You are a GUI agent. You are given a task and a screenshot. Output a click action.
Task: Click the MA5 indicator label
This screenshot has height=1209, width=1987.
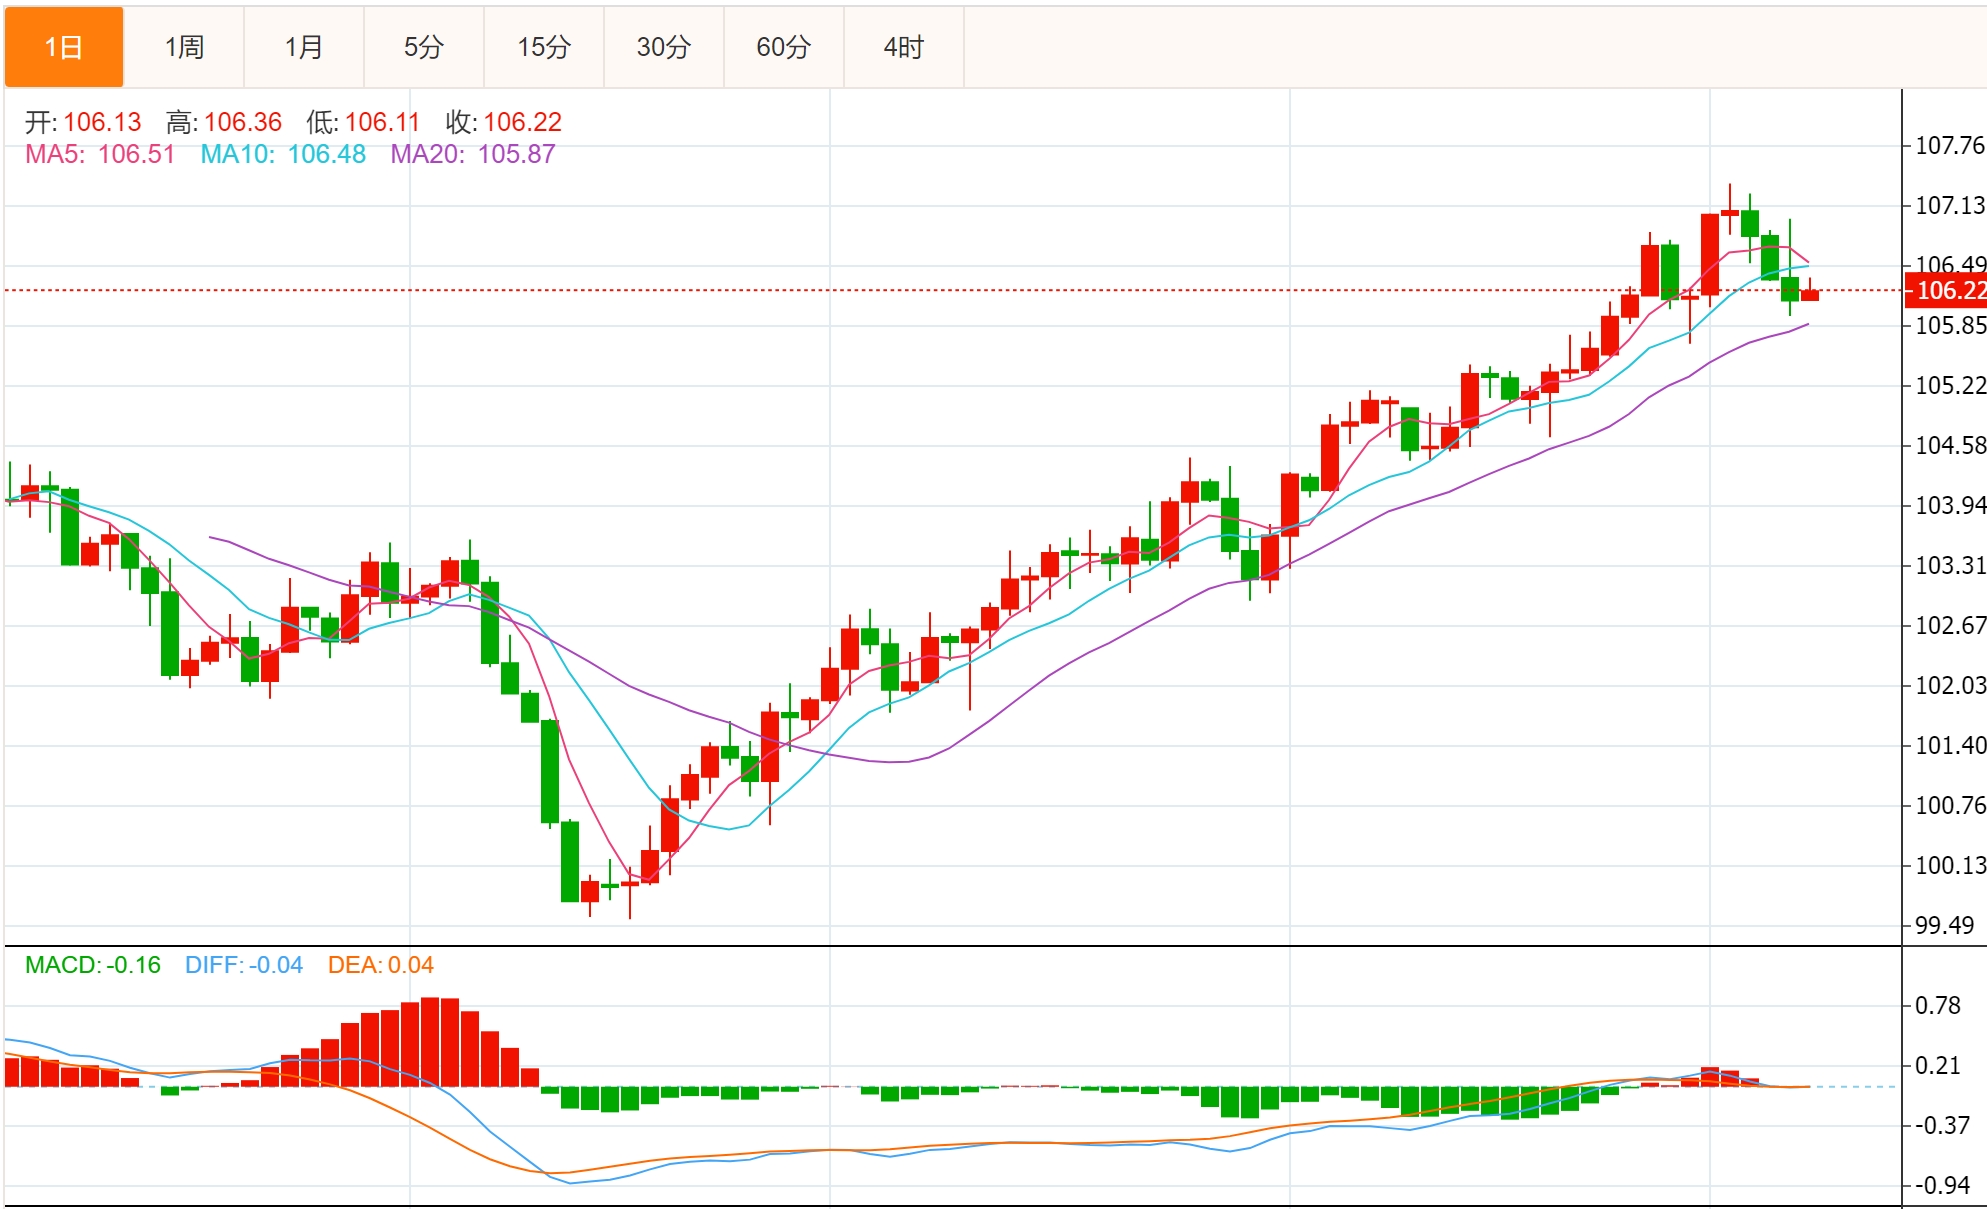100,154
